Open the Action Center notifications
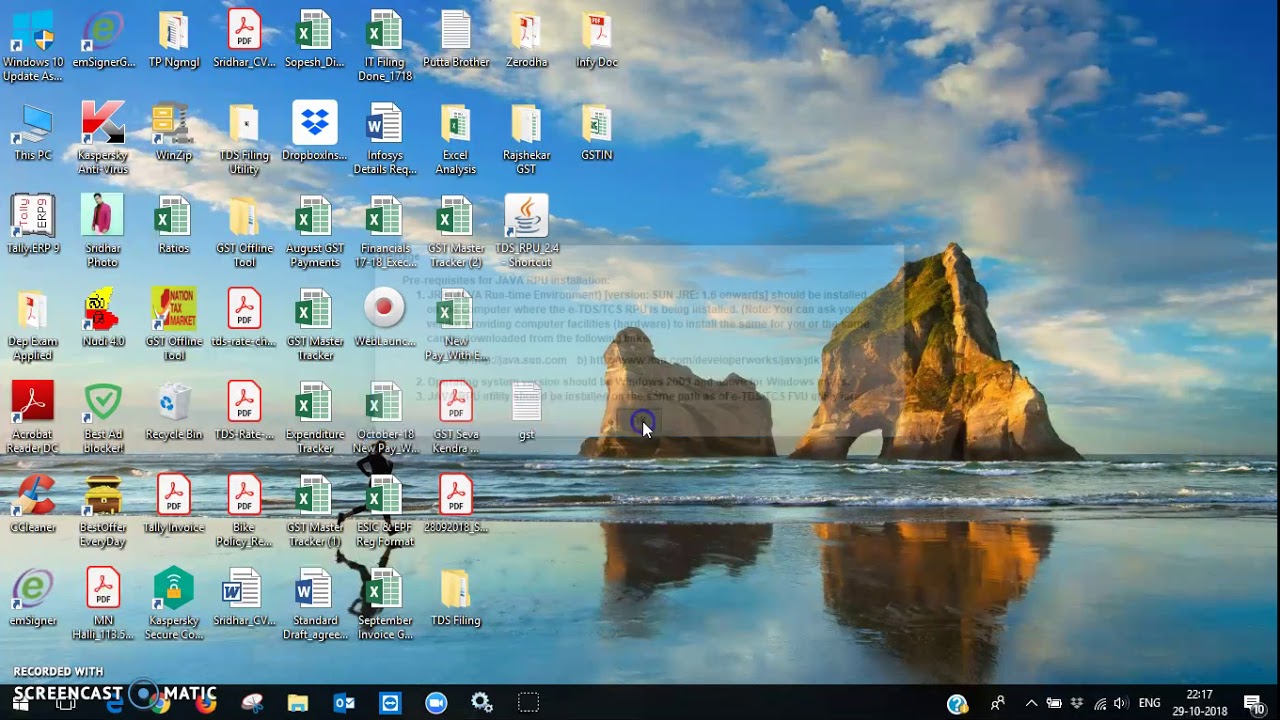This screenshot has height=720, width=1280. coord(1253,703)
